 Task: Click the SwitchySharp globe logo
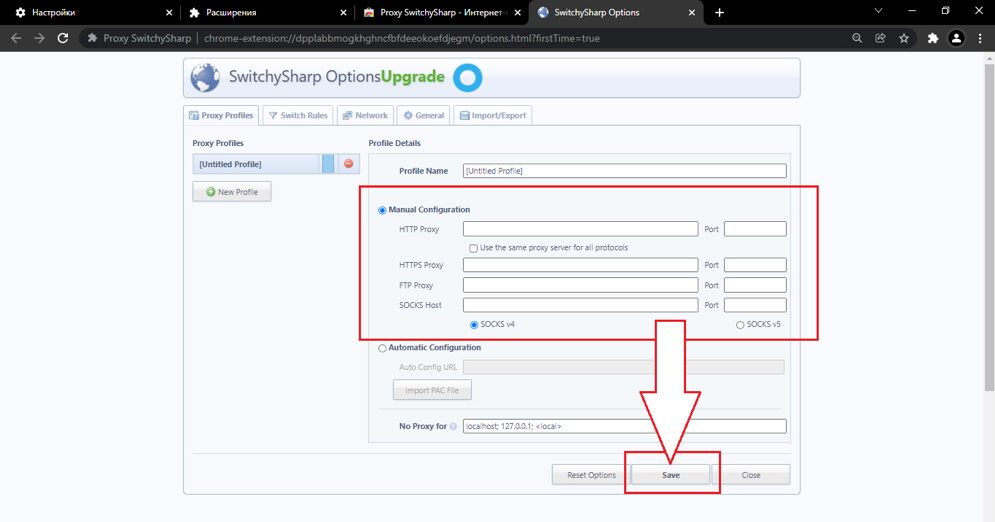click(x=205, y=77)
